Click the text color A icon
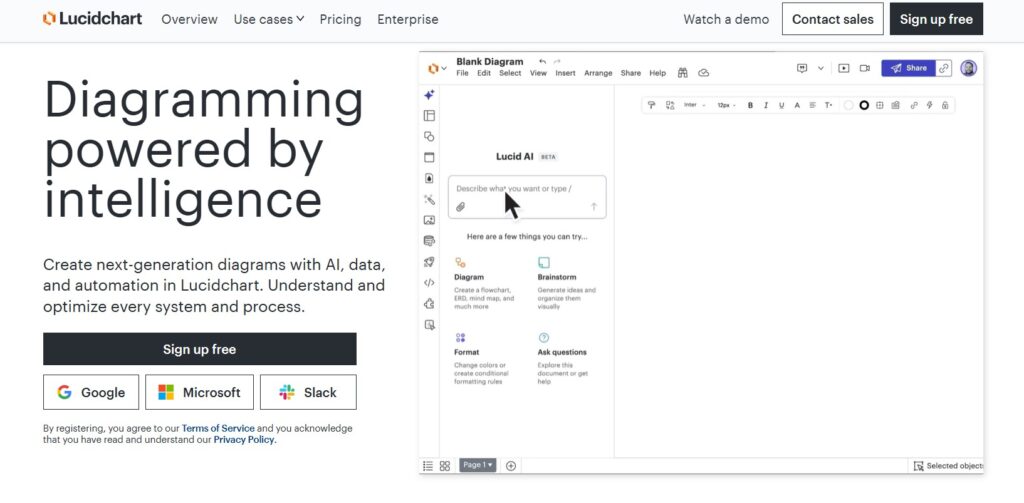The height and width of the screenshot is (503, 1024). click(x=797, y=105)
